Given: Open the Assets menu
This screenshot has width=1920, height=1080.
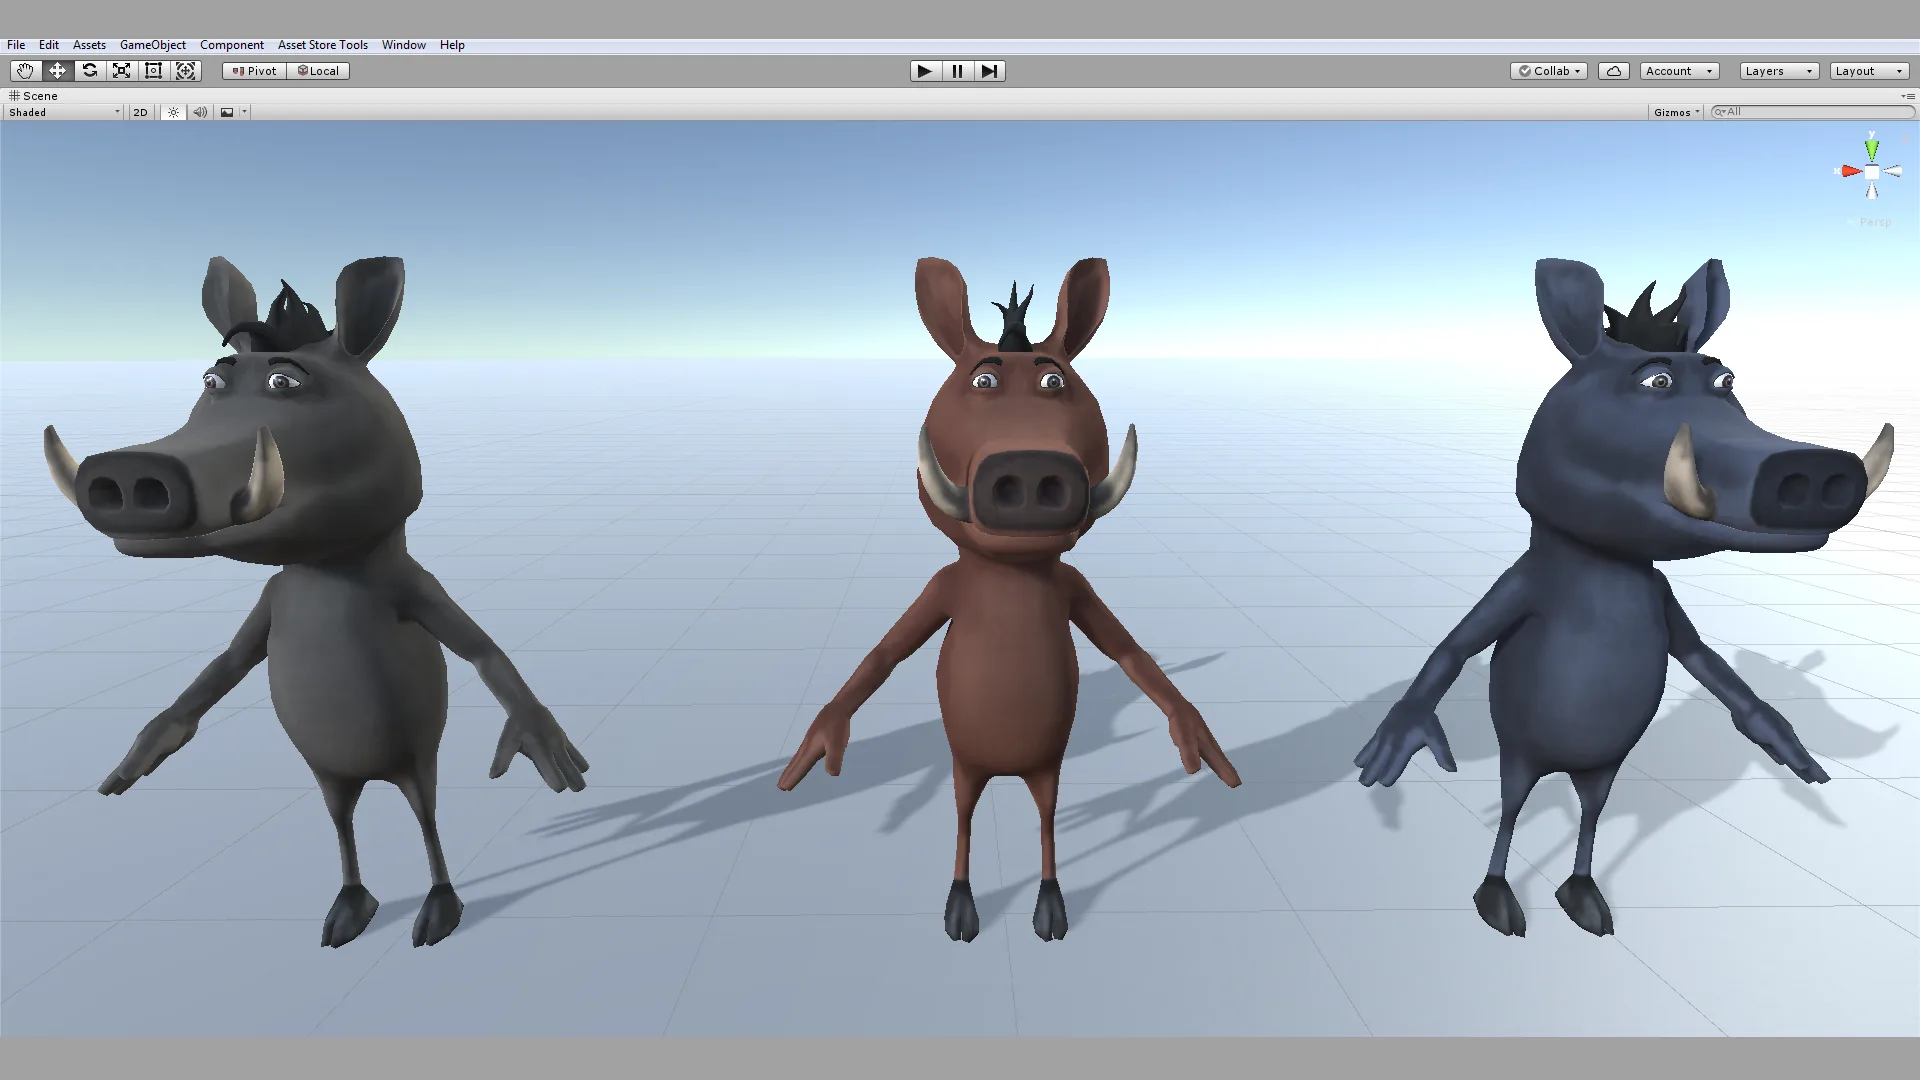Looking at the screenshot, I should click(x=89, y=45).
